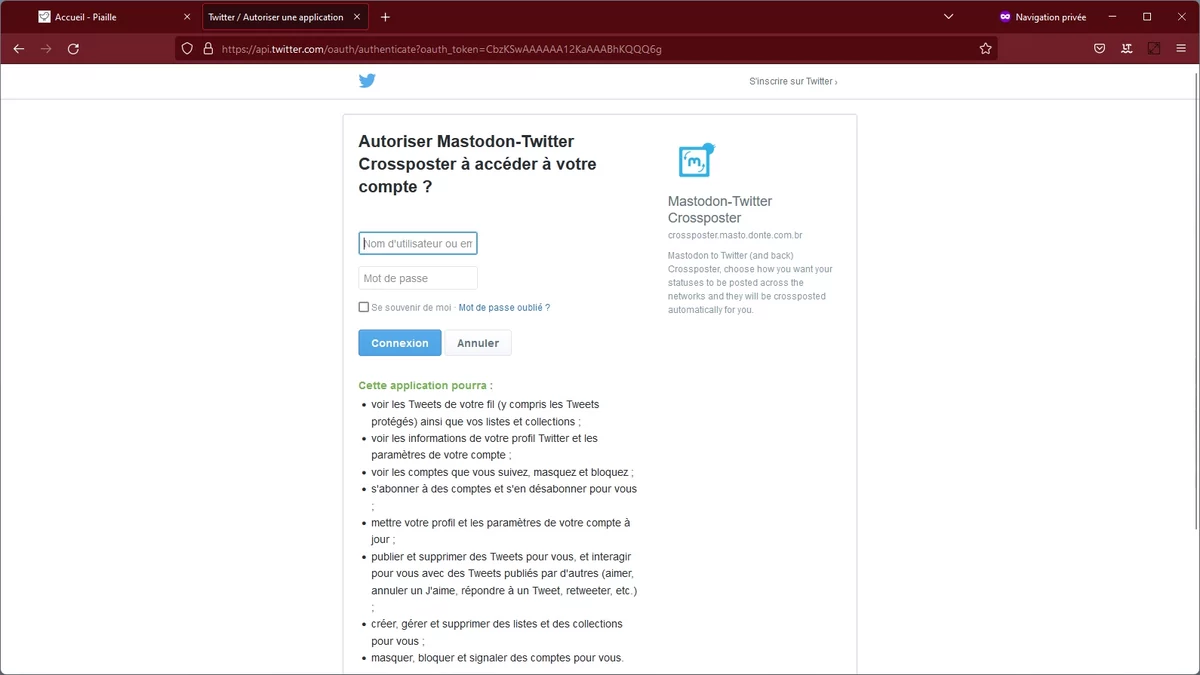Click the Twitter bird logo
This screenshot has width=1200, height=675.
pyautogui.click(x=367, y=81)
